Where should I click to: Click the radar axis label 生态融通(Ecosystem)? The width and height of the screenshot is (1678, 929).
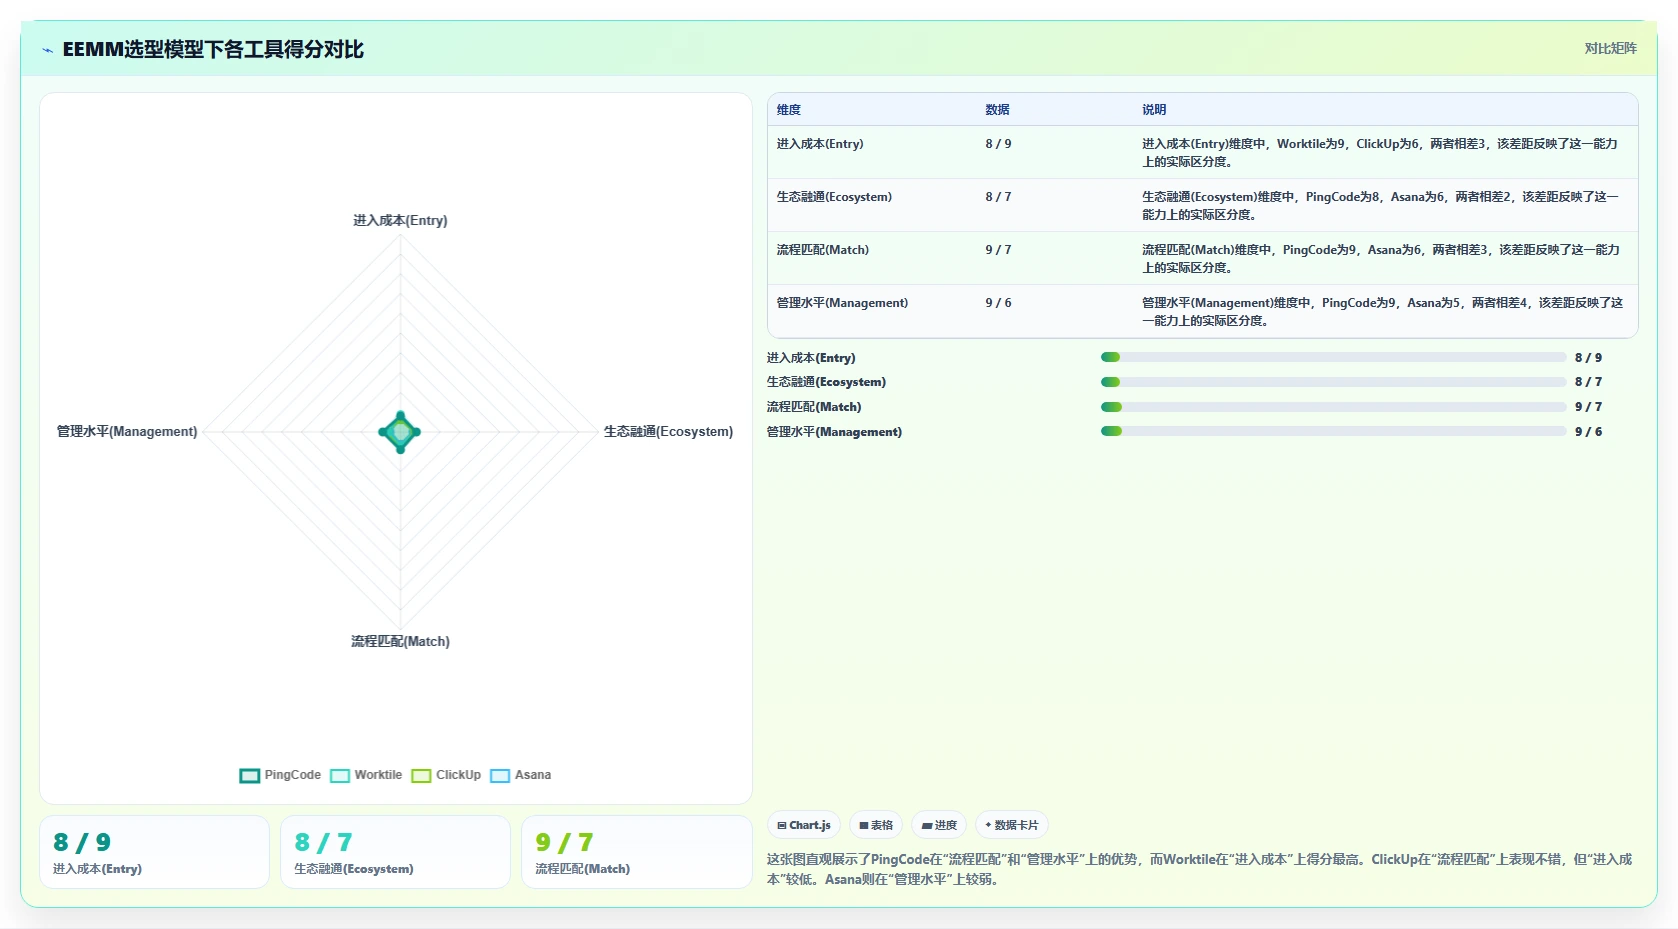[x=668, y=431]
